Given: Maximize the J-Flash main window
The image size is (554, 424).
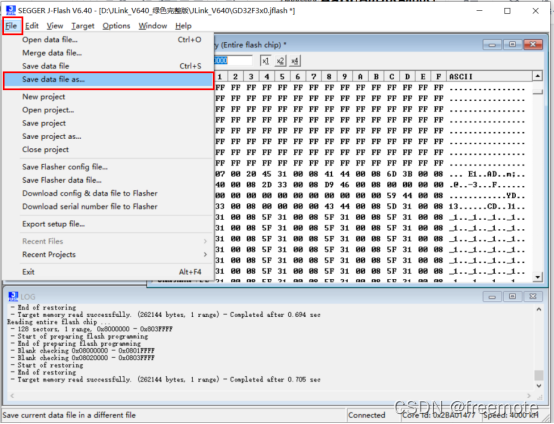Looking at the screenshot, I should tap(507, 11).
